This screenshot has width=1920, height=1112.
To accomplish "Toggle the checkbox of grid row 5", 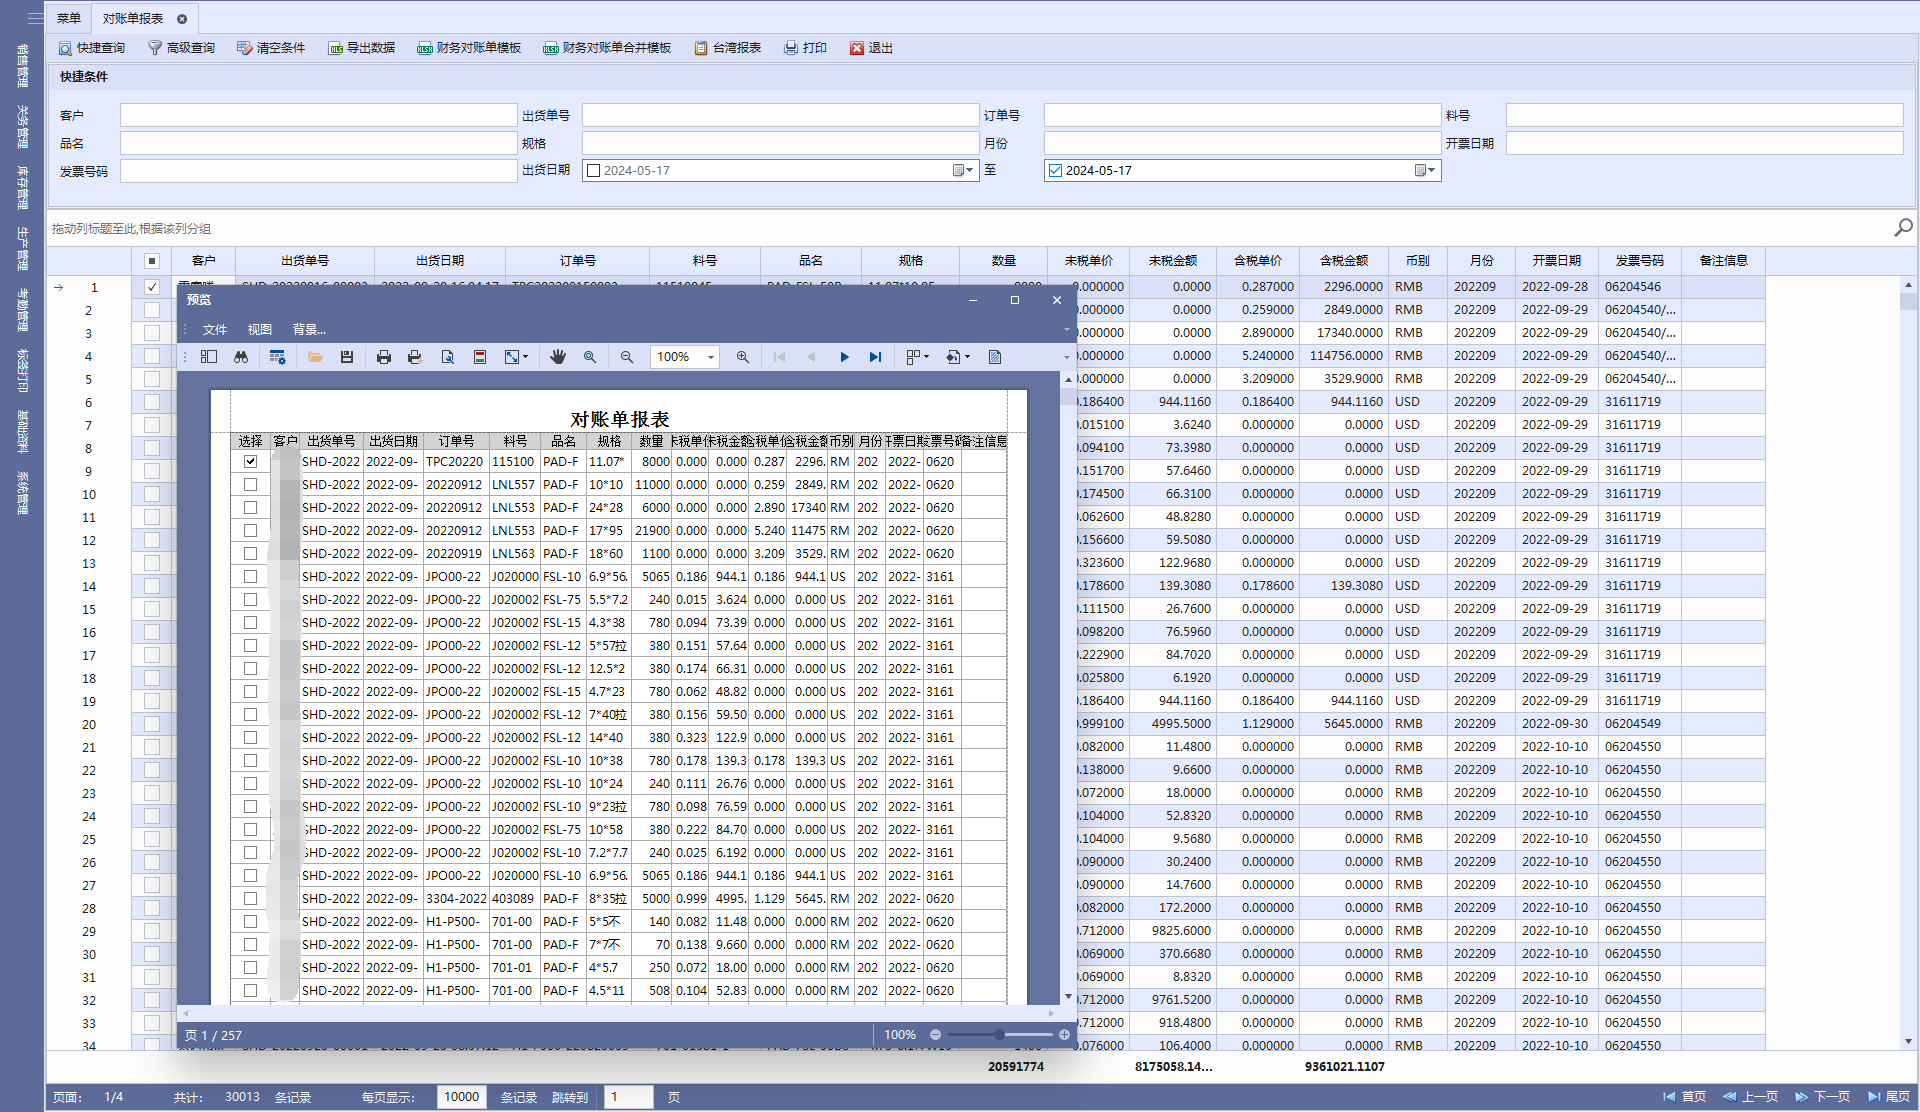I will tap(152, 379).
